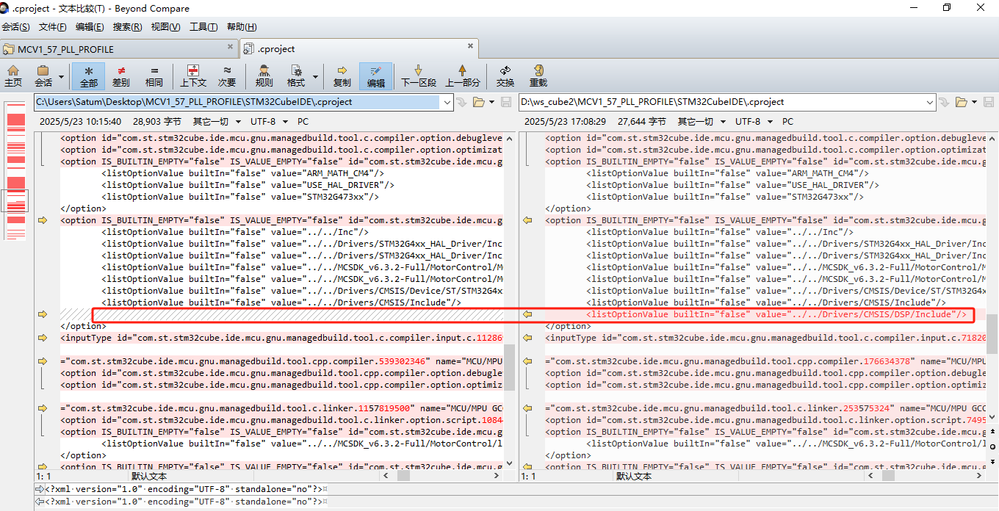
Task: Click the left file path input field
Action: (x=237, y=102)
